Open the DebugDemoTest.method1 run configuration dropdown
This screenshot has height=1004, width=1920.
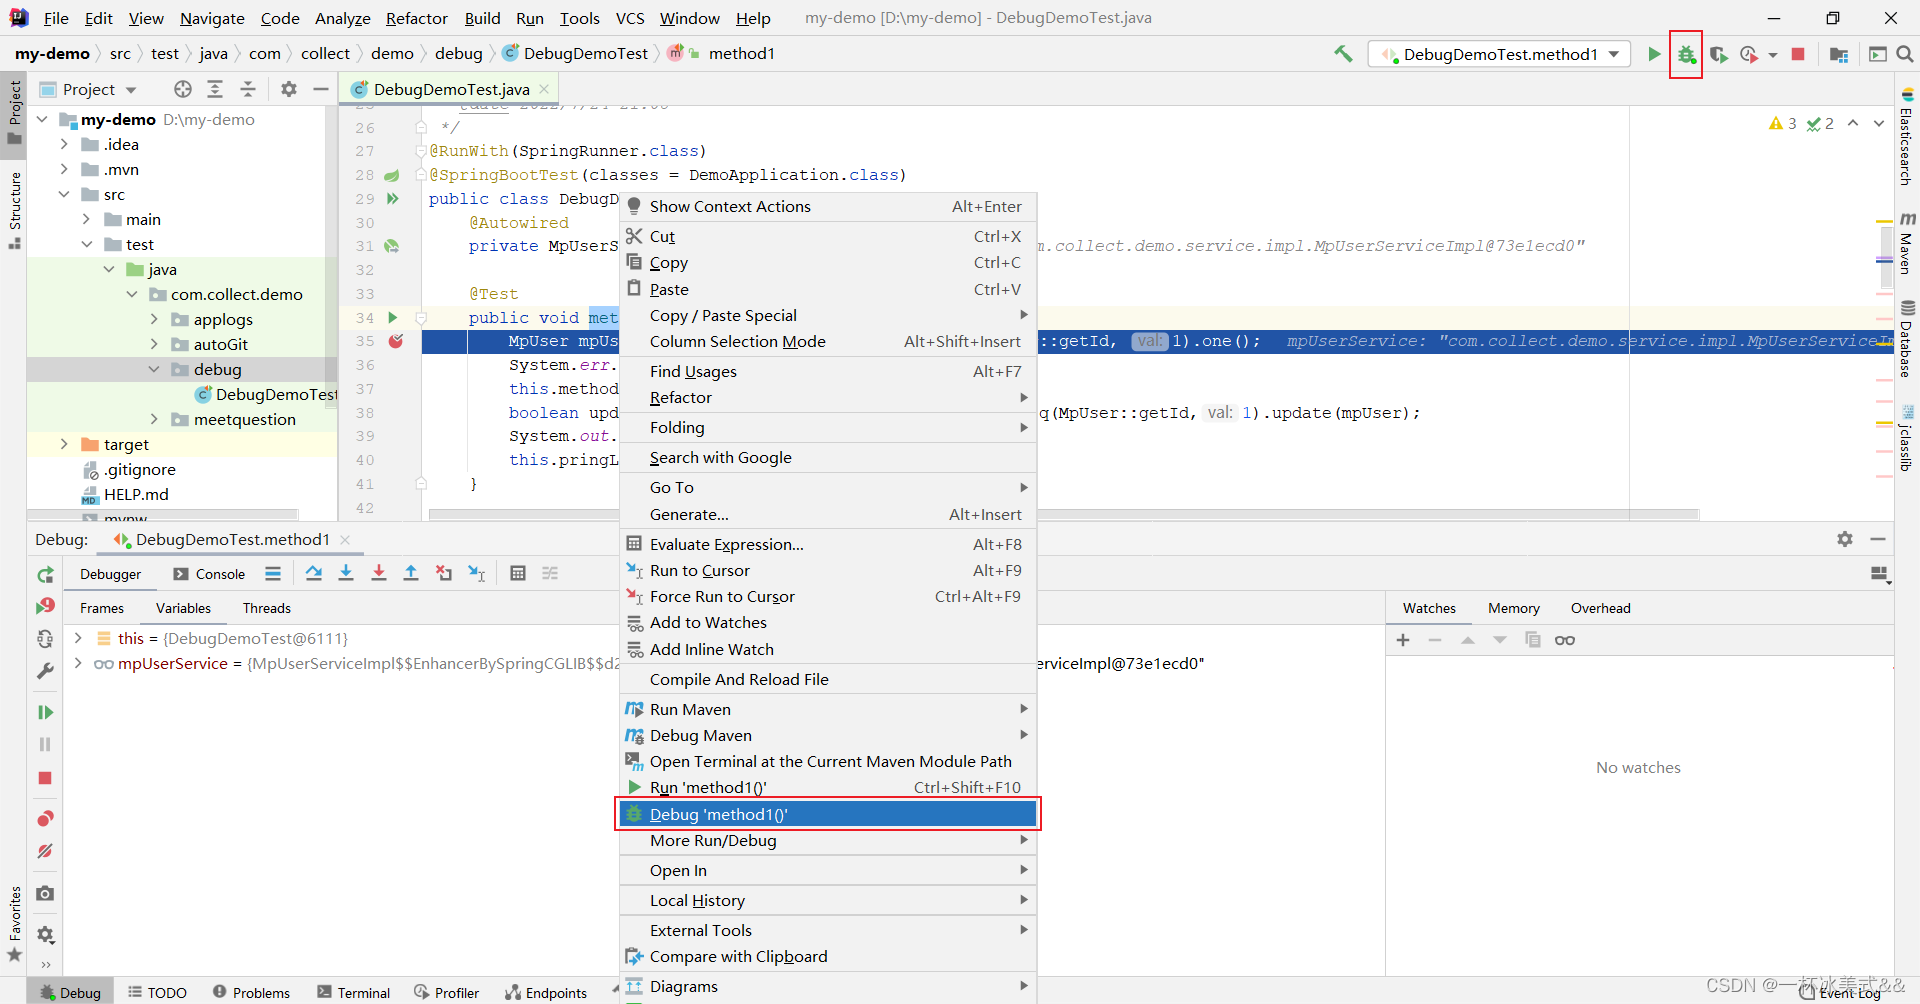coord(1499,54)
